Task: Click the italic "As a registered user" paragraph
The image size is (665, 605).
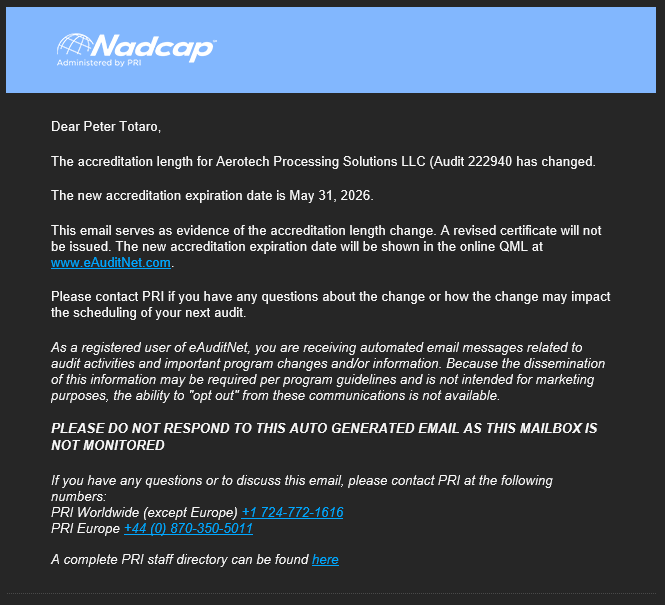Action: coord(330,371)
